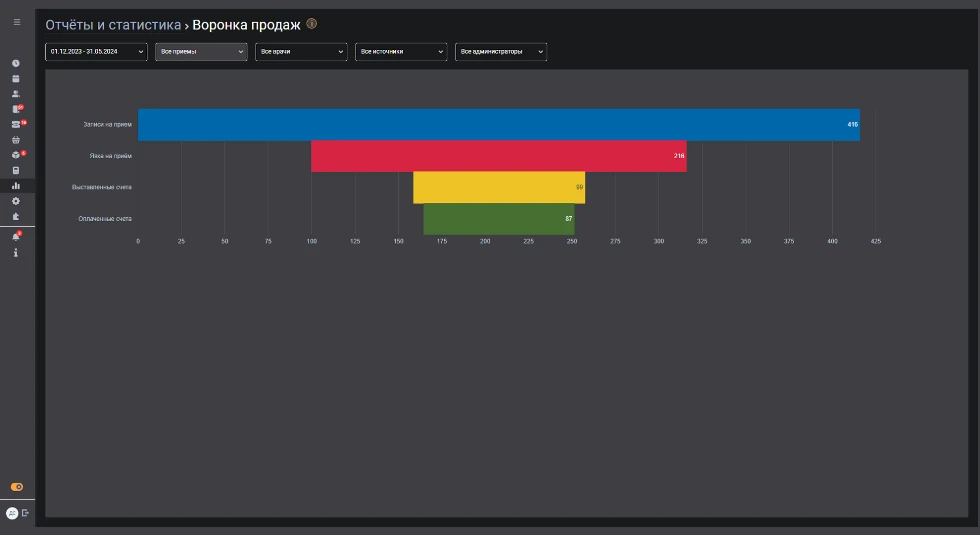980x535 pixels.
Task: Expand the Все приемы dropdown
Action: [200, 51]
